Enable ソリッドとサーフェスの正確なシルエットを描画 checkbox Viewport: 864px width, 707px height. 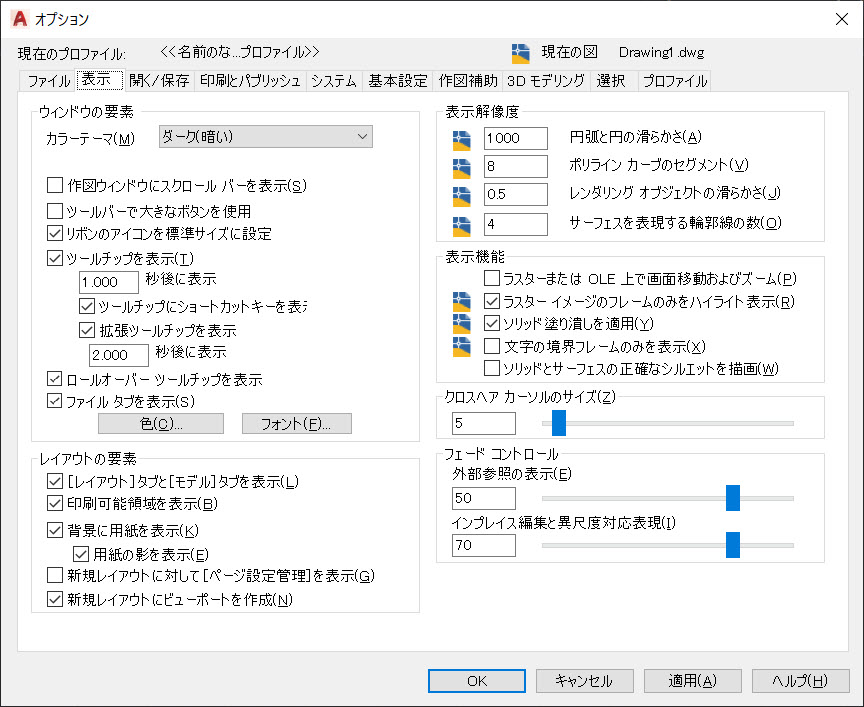[x=492, y=368]
